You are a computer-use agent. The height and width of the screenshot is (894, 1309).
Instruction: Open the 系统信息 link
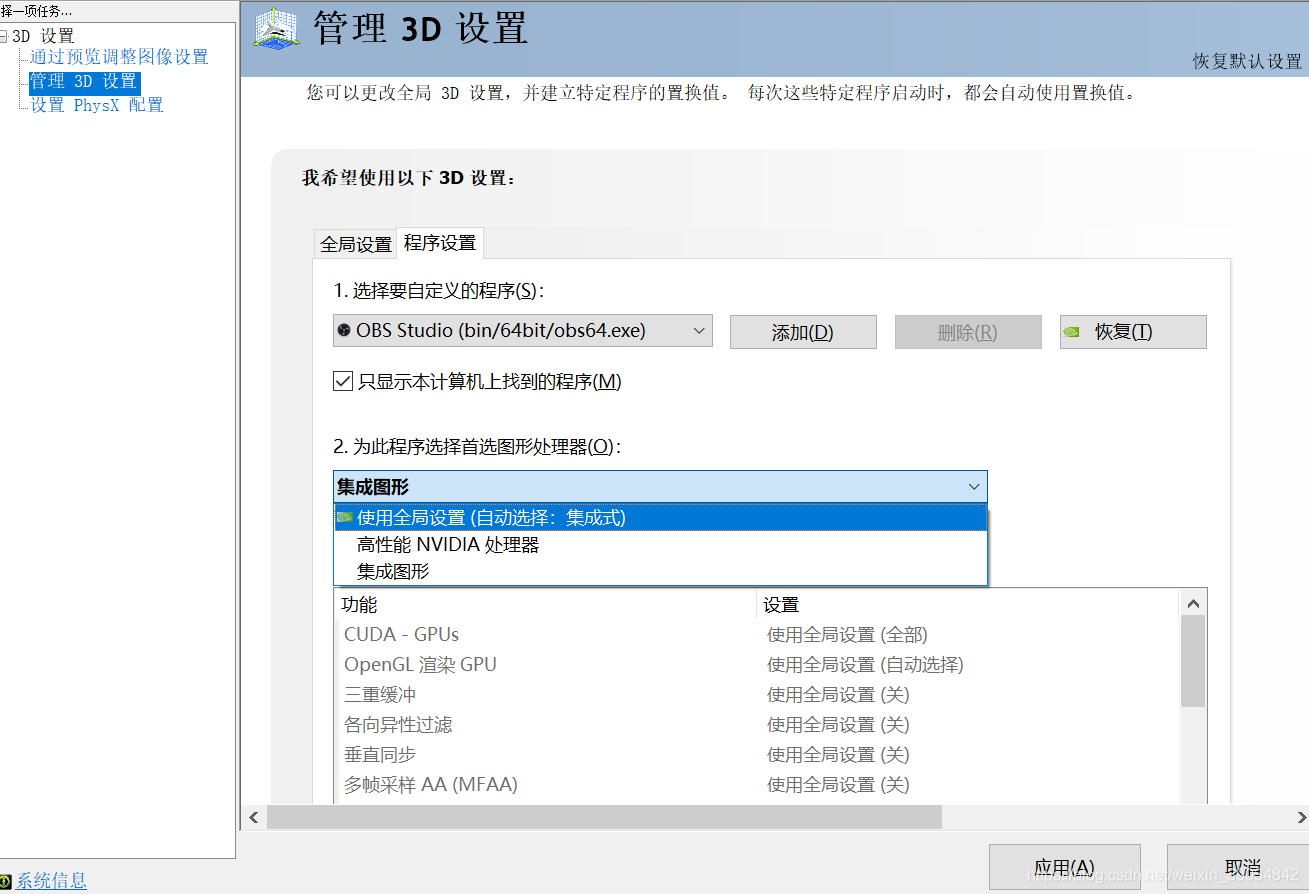tap(51, 881)
